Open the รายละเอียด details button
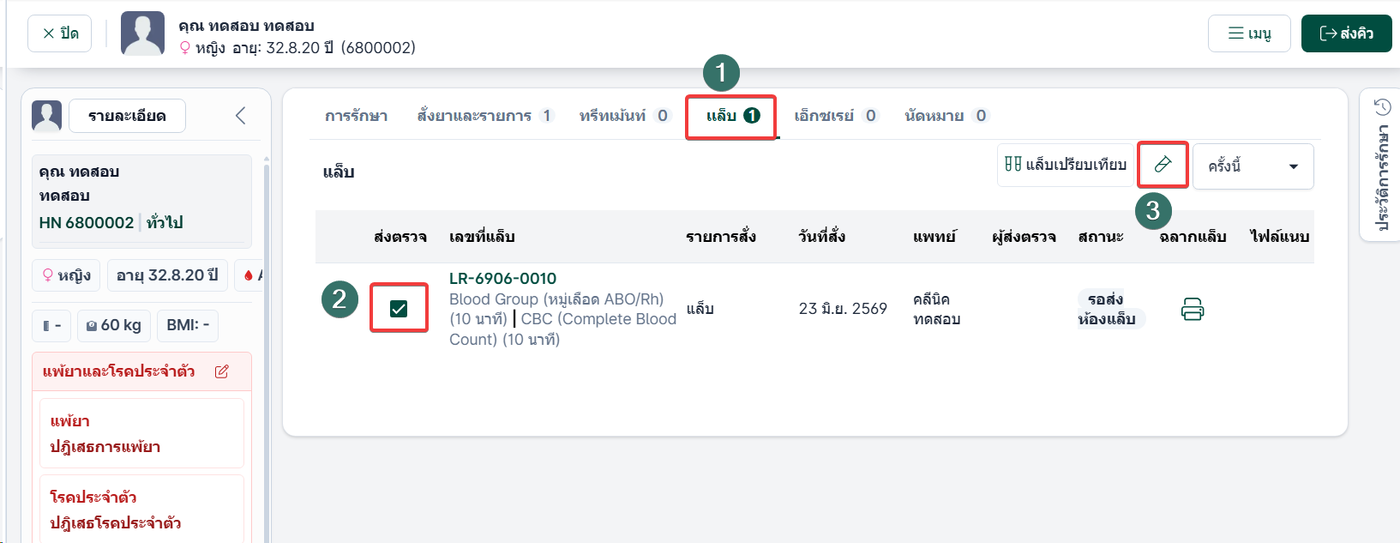The width and height of the screenshot is (1400, 543). pyautogui.click(x=127, y=116)
